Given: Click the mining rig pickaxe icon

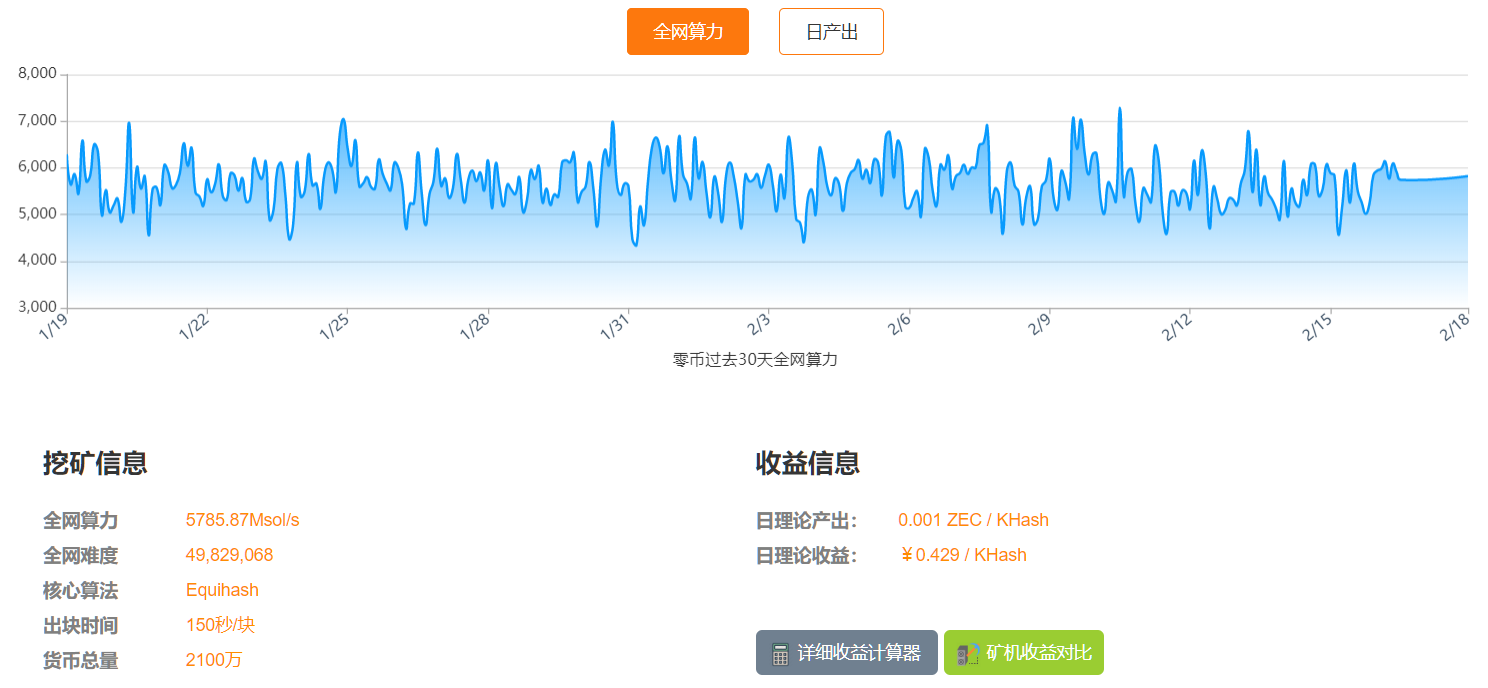Looking at the screenshot, I should tap(967, 654).
